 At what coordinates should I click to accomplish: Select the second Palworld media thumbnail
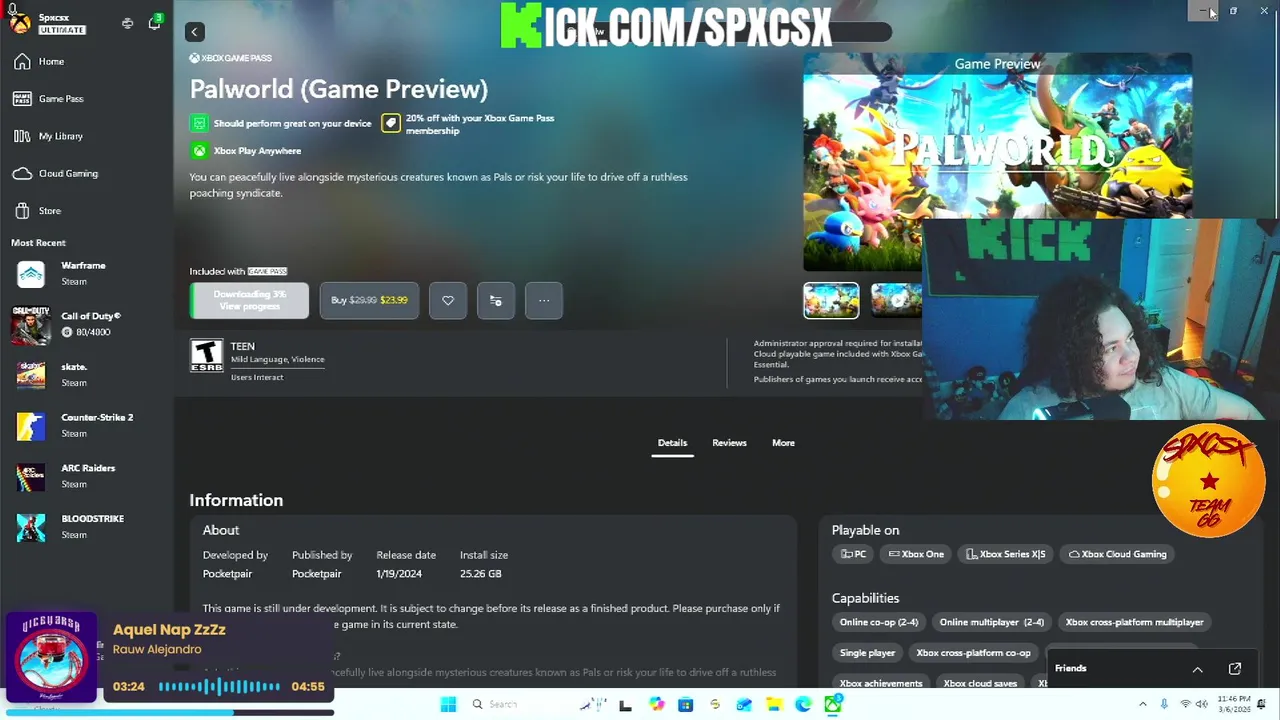896,300
